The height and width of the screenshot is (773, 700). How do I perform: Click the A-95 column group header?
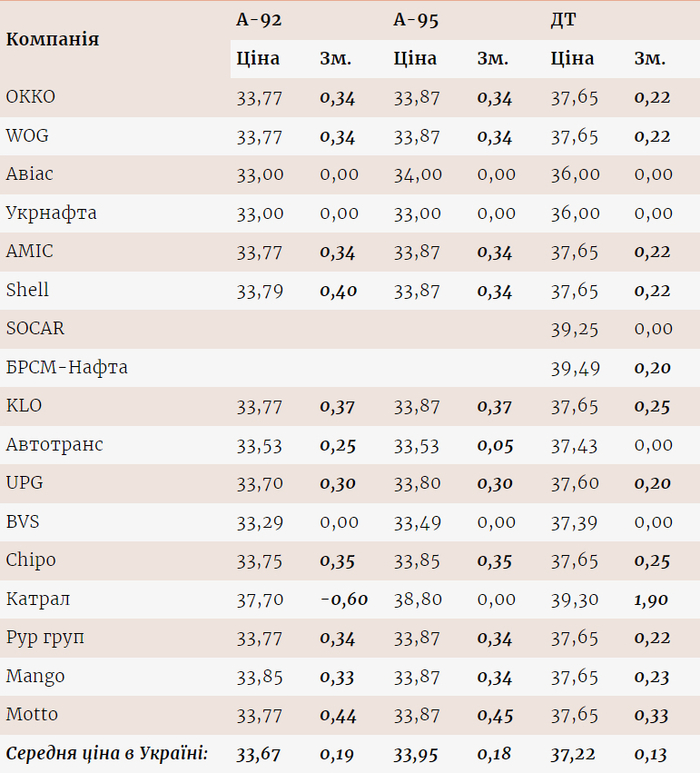coord(416,19)
